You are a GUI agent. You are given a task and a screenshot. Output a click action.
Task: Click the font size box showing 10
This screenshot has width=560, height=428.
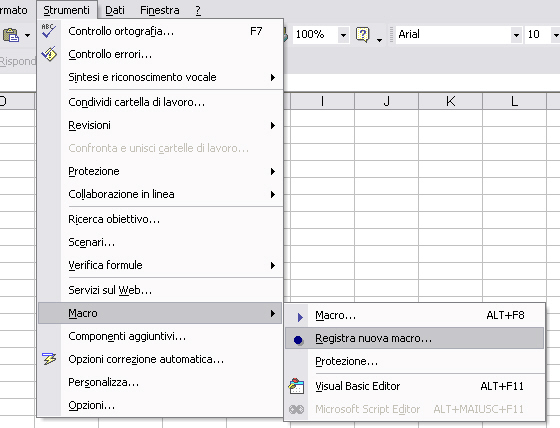[x=538, y=35]
